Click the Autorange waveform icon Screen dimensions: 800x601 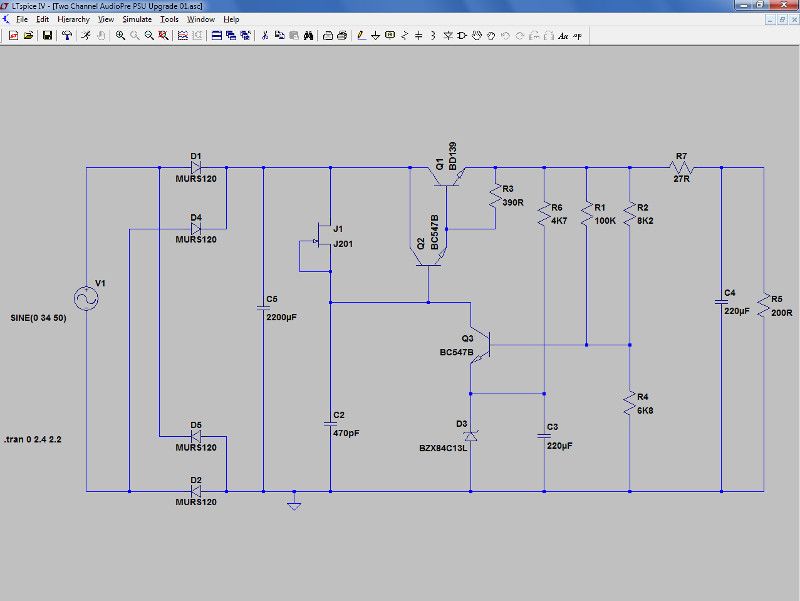coord(183,36)
